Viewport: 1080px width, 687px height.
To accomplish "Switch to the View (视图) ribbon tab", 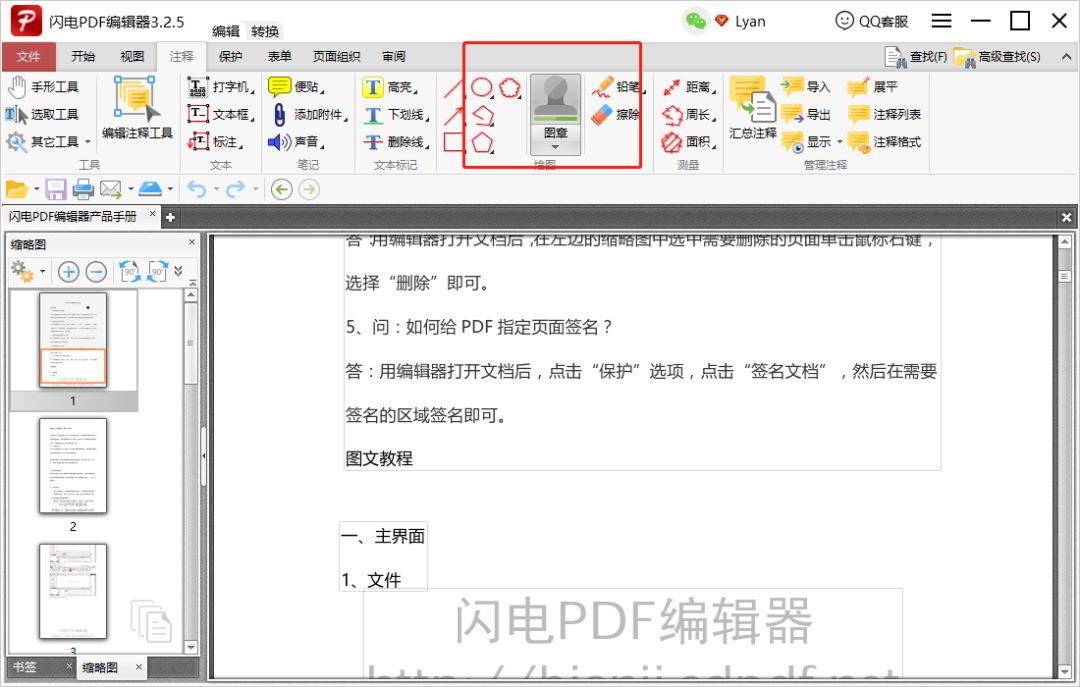I will pyautogui.click(x=132, y=57).
